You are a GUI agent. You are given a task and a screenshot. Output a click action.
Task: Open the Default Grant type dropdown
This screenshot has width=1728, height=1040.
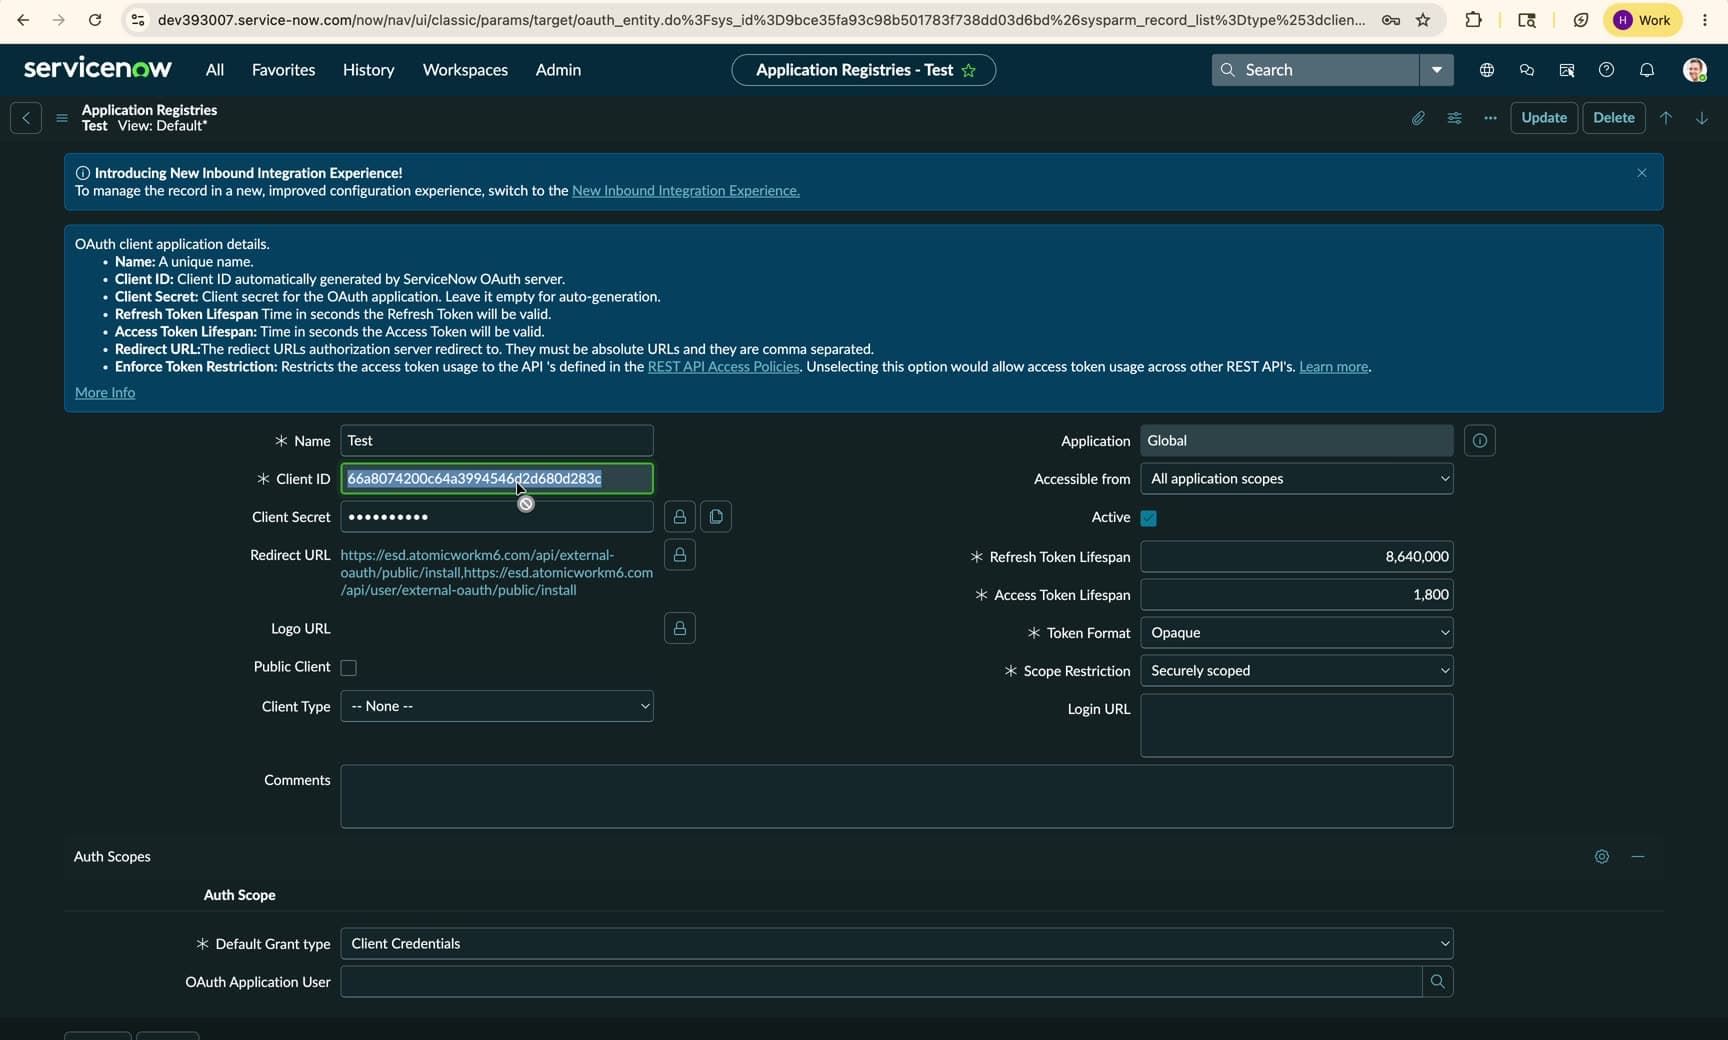click(897, 944)
